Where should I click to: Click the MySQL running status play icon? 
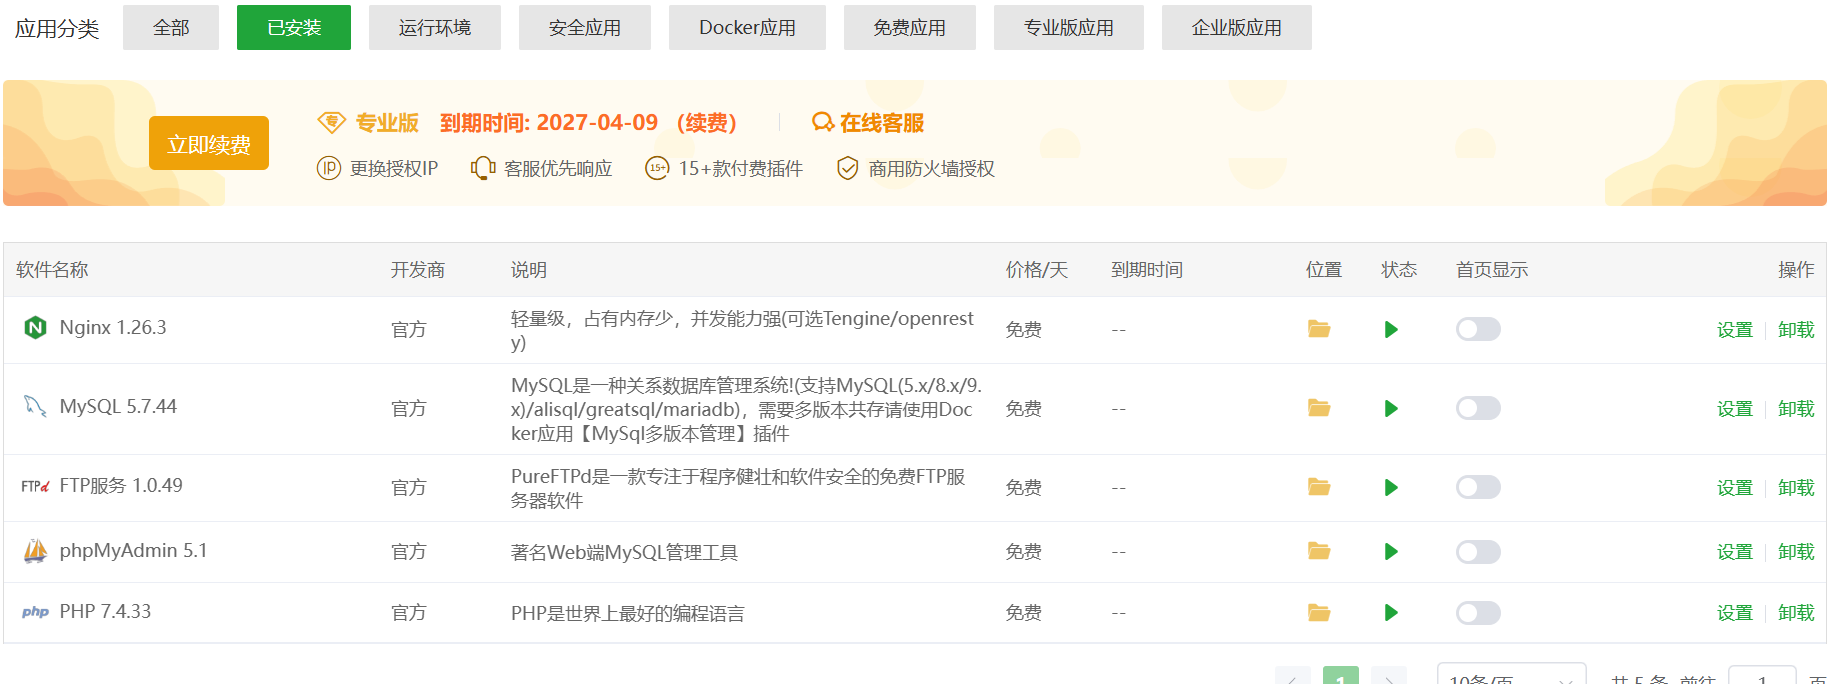(1391, 408)
